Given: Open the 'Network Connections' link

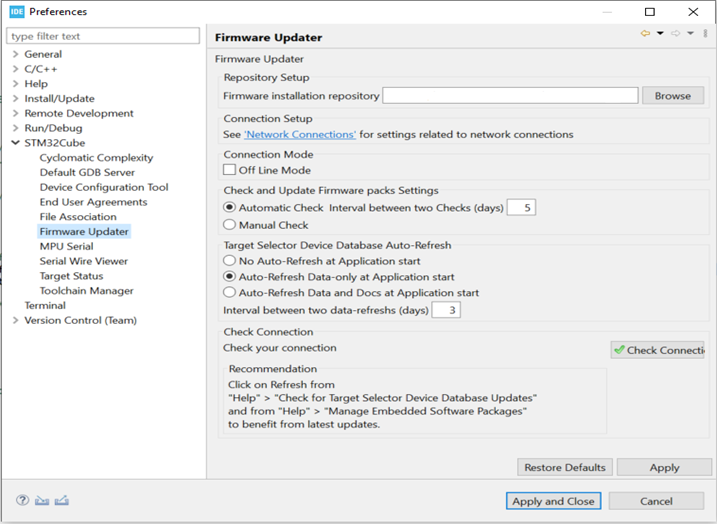Looking at the screenshot, I should [x=300, y=134].
